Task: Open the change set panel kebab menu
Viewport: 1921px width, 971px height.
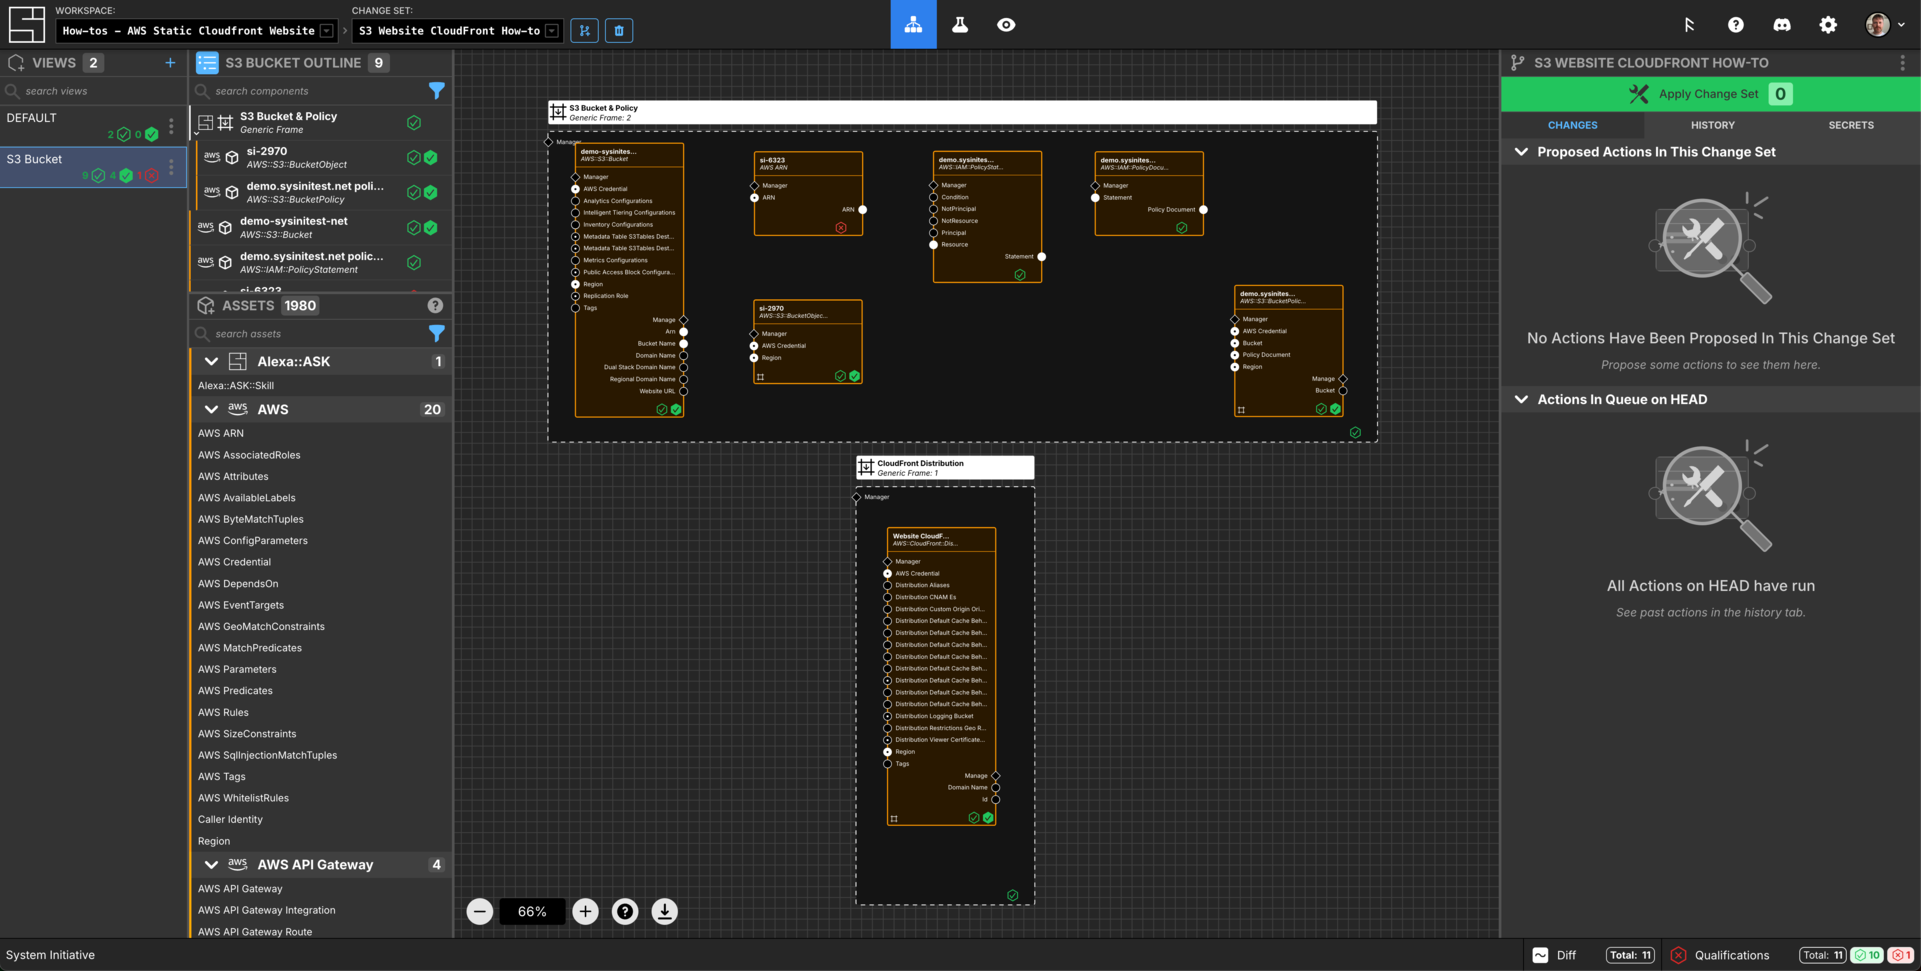Action: click(x=1903, y=63)
